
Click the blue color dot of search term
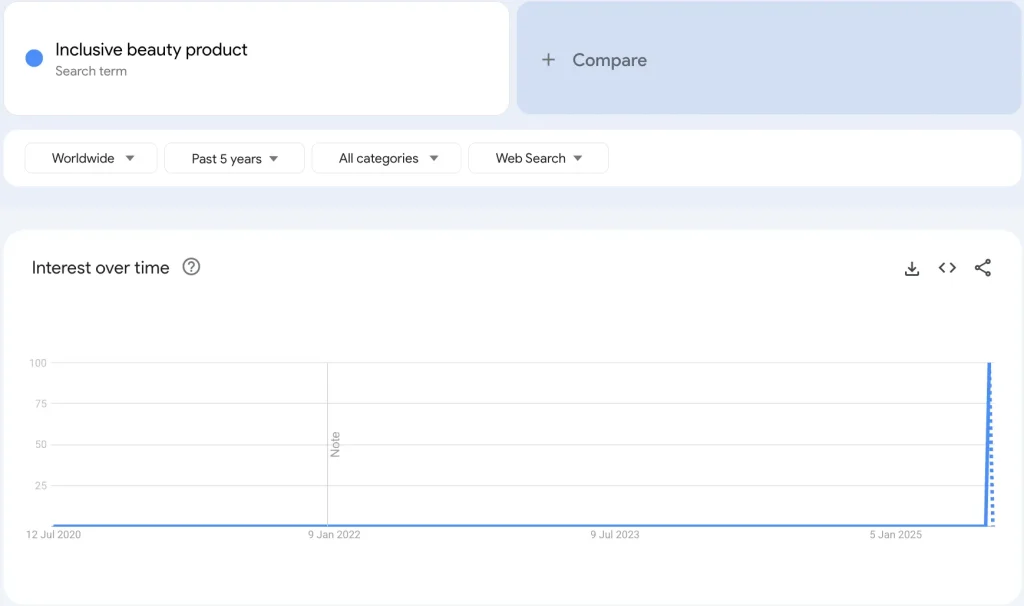(34, 58)
